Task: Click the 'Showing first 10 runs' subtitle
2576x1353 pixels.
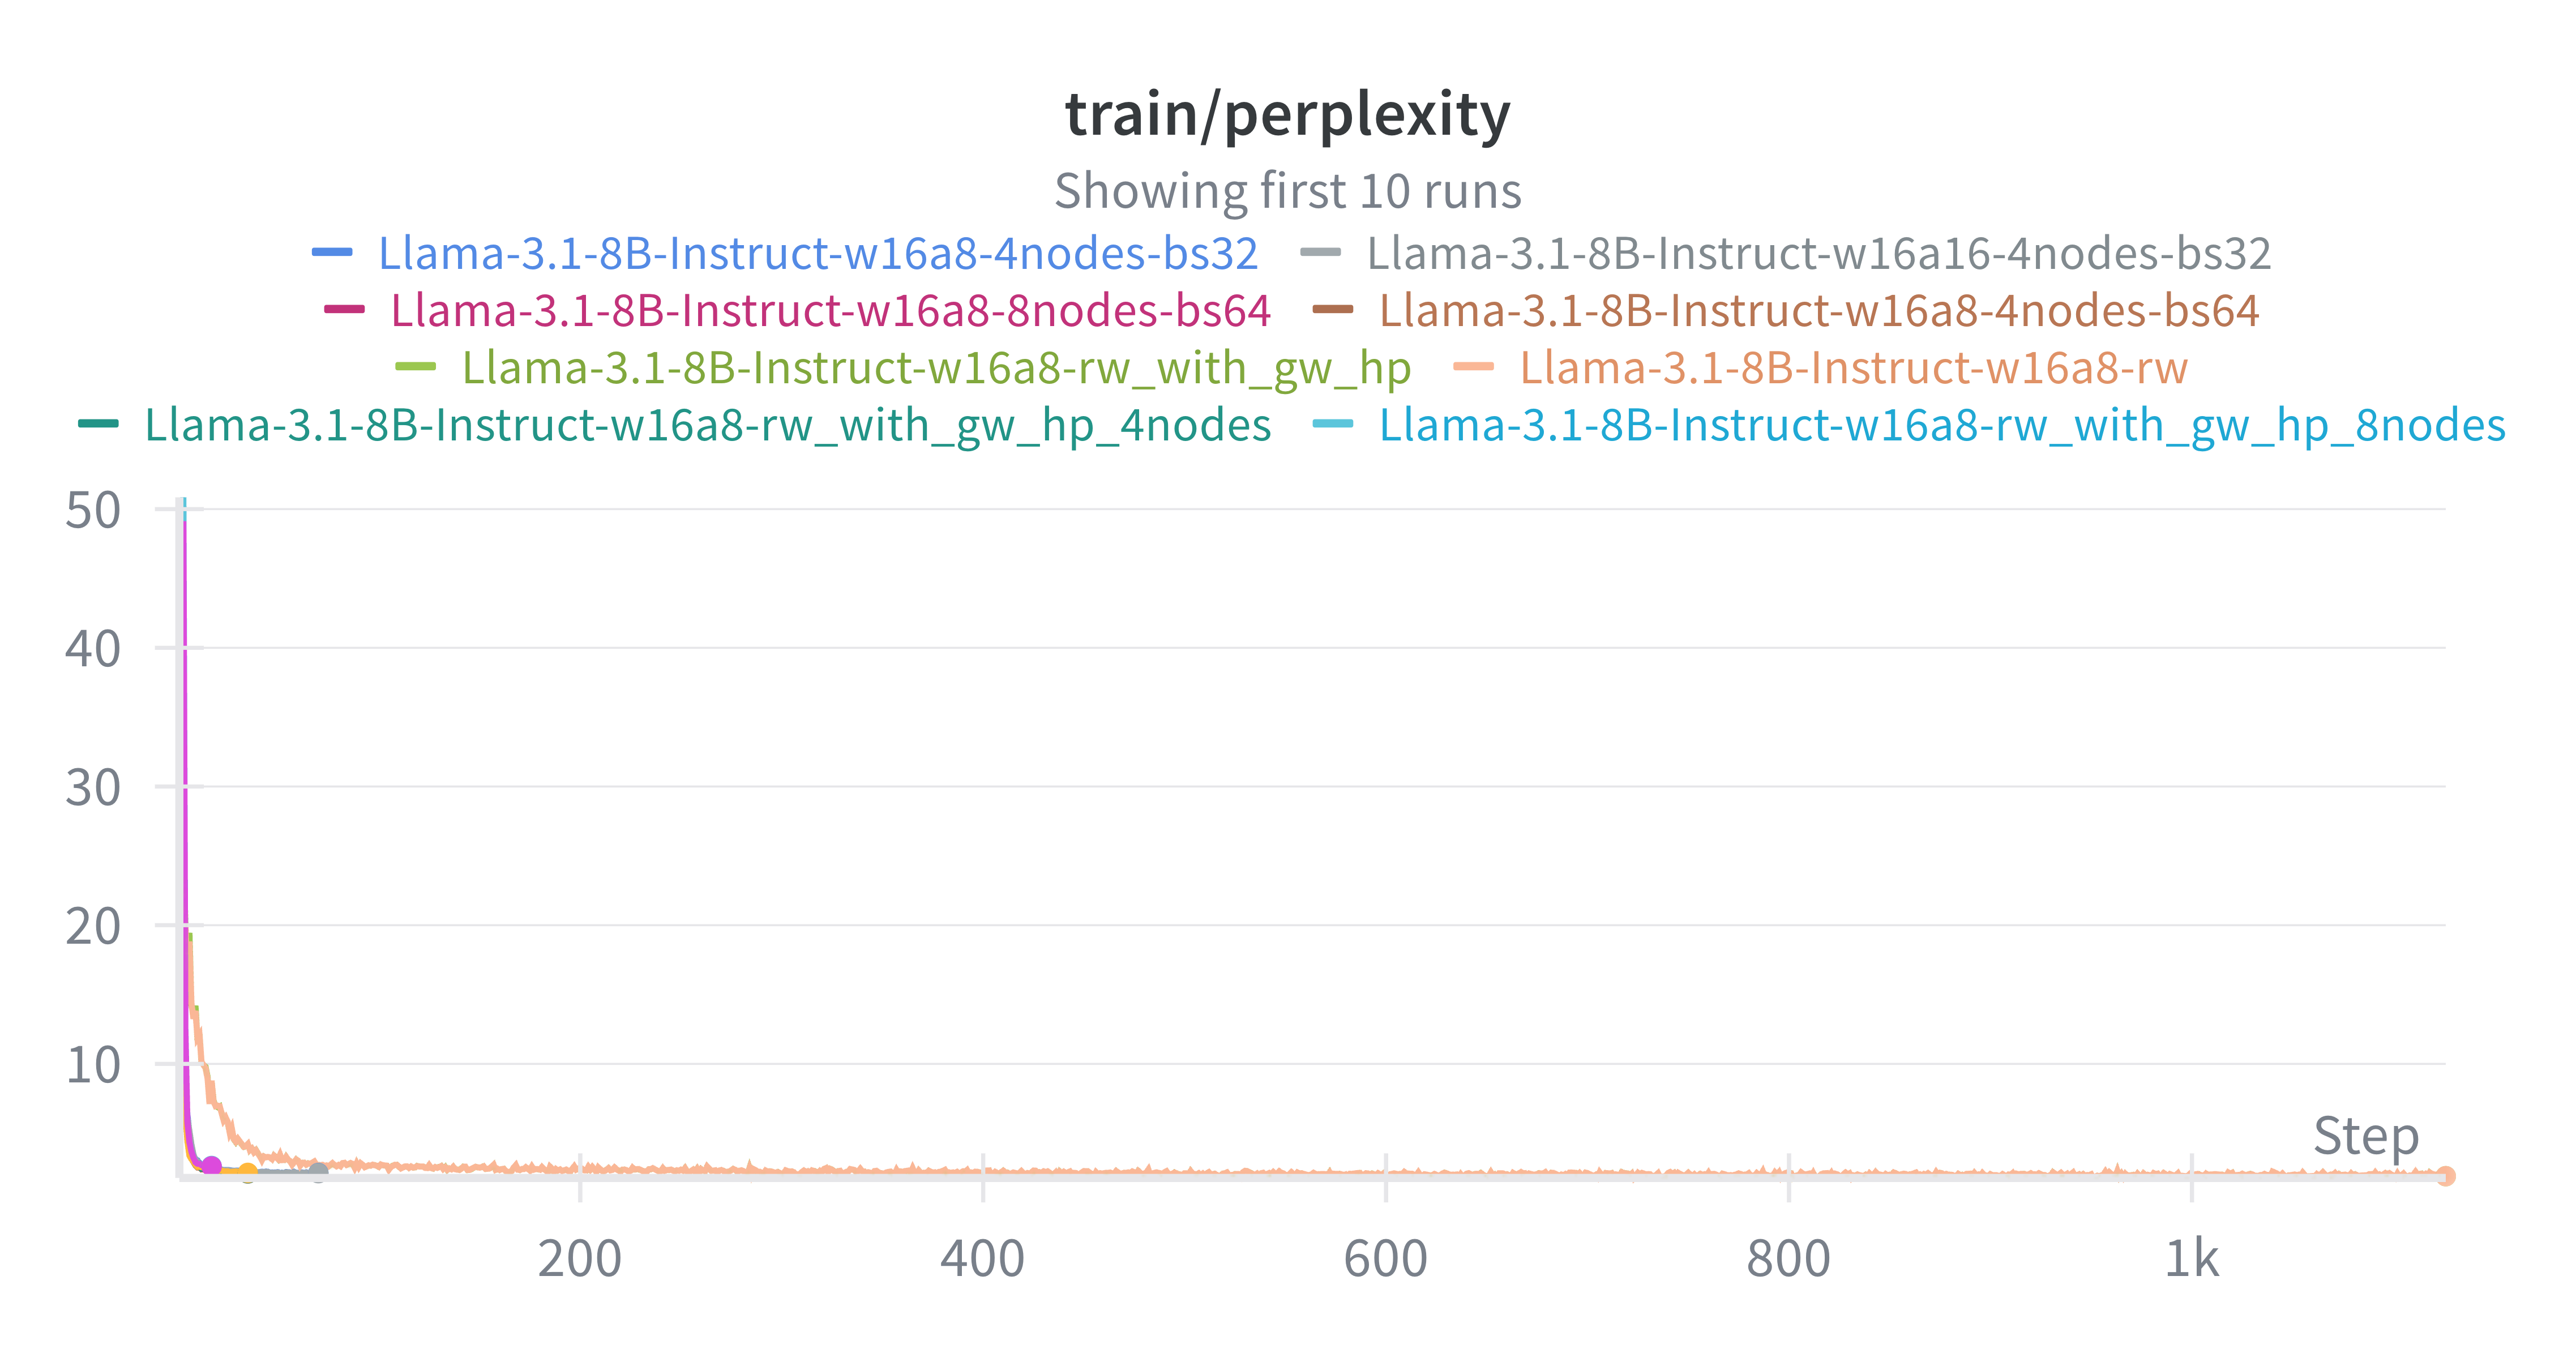Action: pyautogui.click(x=1288, y=190)
